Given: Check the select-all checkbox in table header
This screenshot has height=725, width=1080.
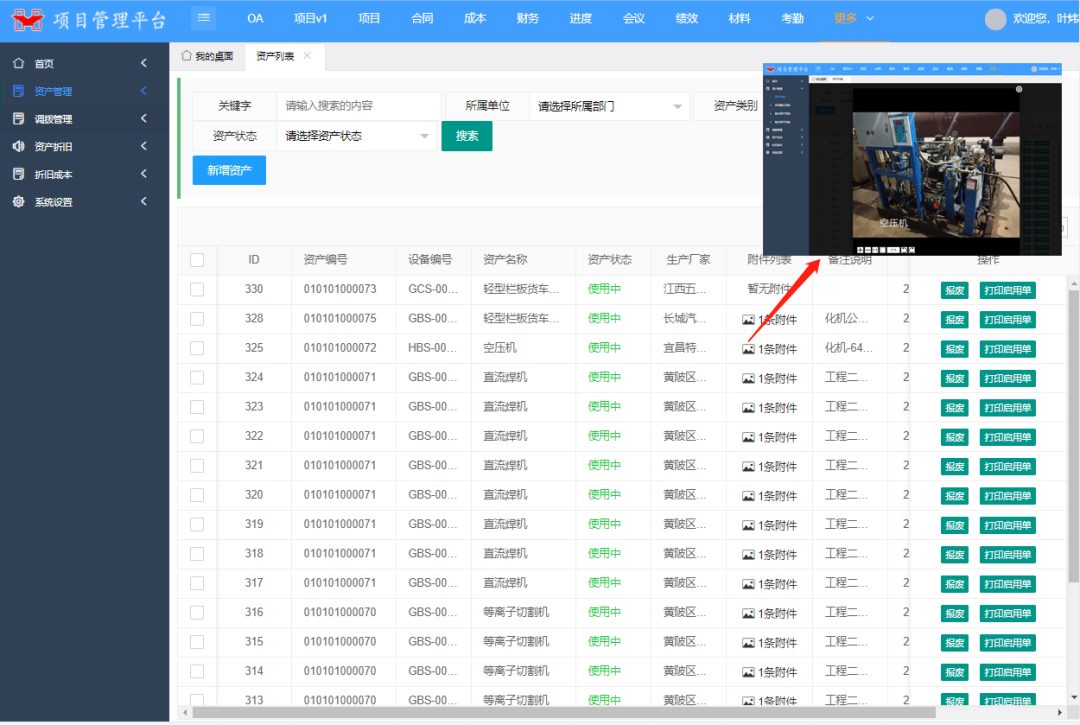Looking at the screenshot, I should coord(198,260).
